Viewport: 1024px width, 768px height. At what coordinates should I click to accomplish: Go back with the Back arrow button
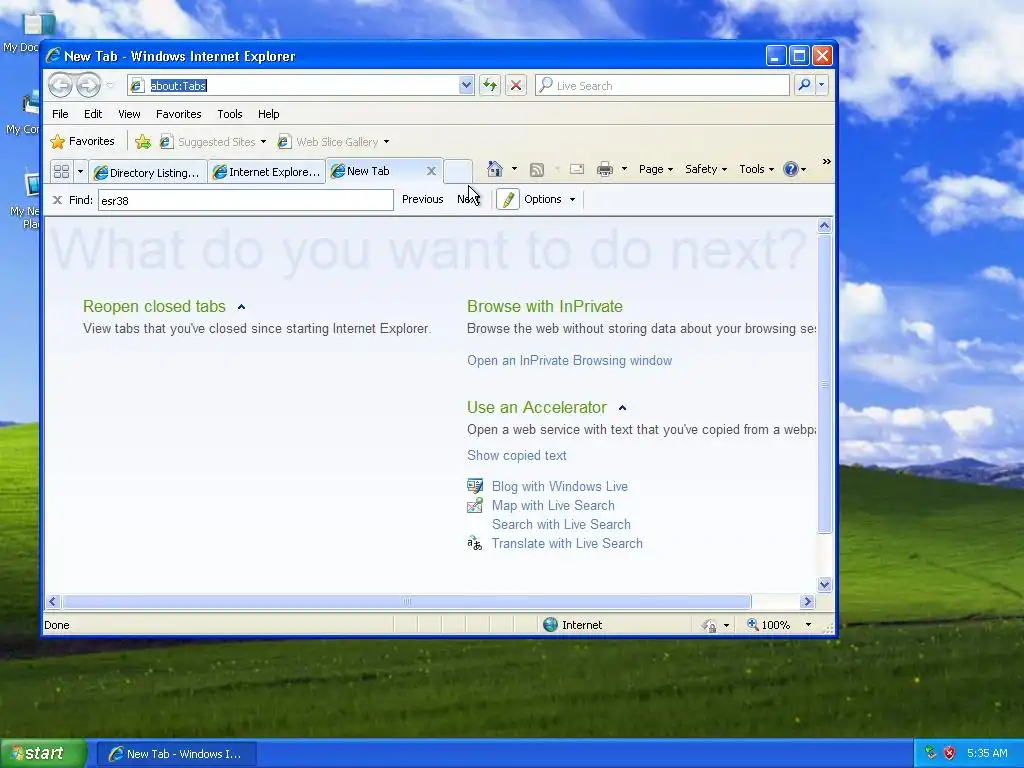pyautogui.click(x=61, y=85)
